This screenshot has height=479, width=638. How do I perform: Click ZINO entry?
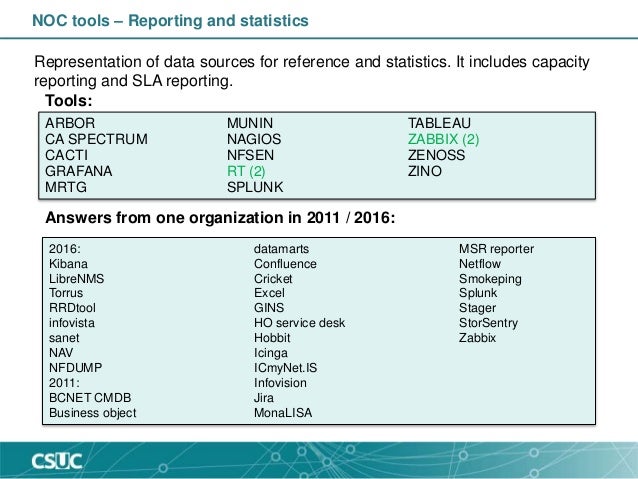(x=425, y=171)
